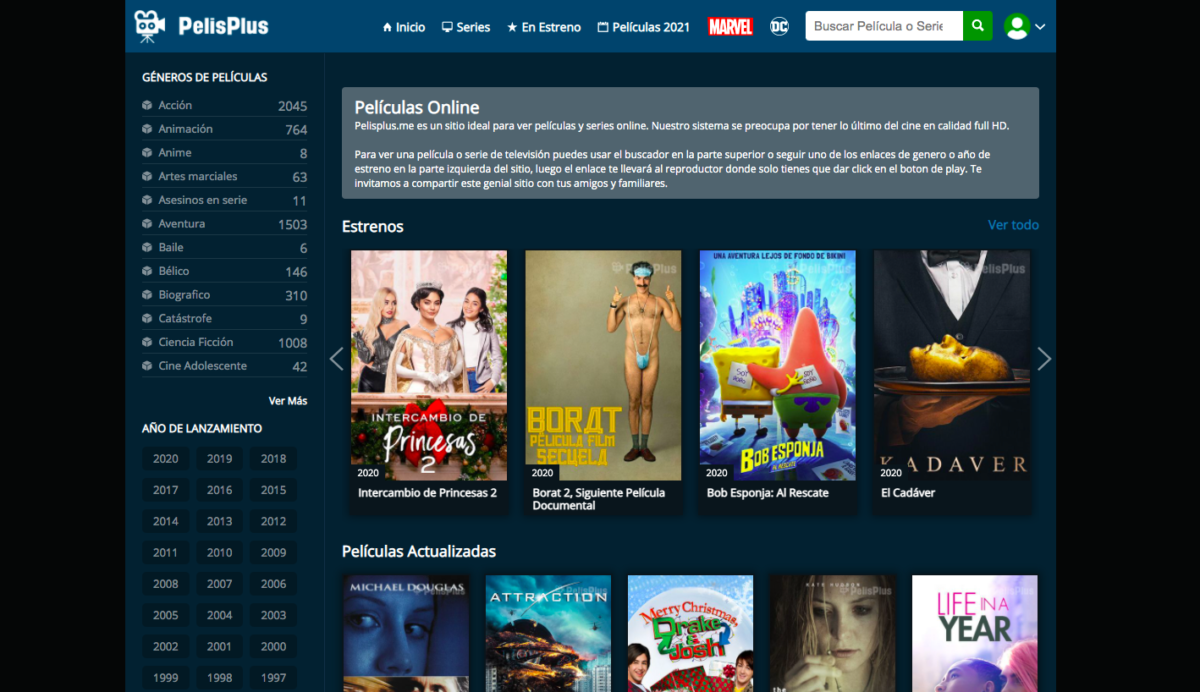Open the Ciencia Ficción genre
Viewport: 1200px width, 692px height.
pos(196,342)
